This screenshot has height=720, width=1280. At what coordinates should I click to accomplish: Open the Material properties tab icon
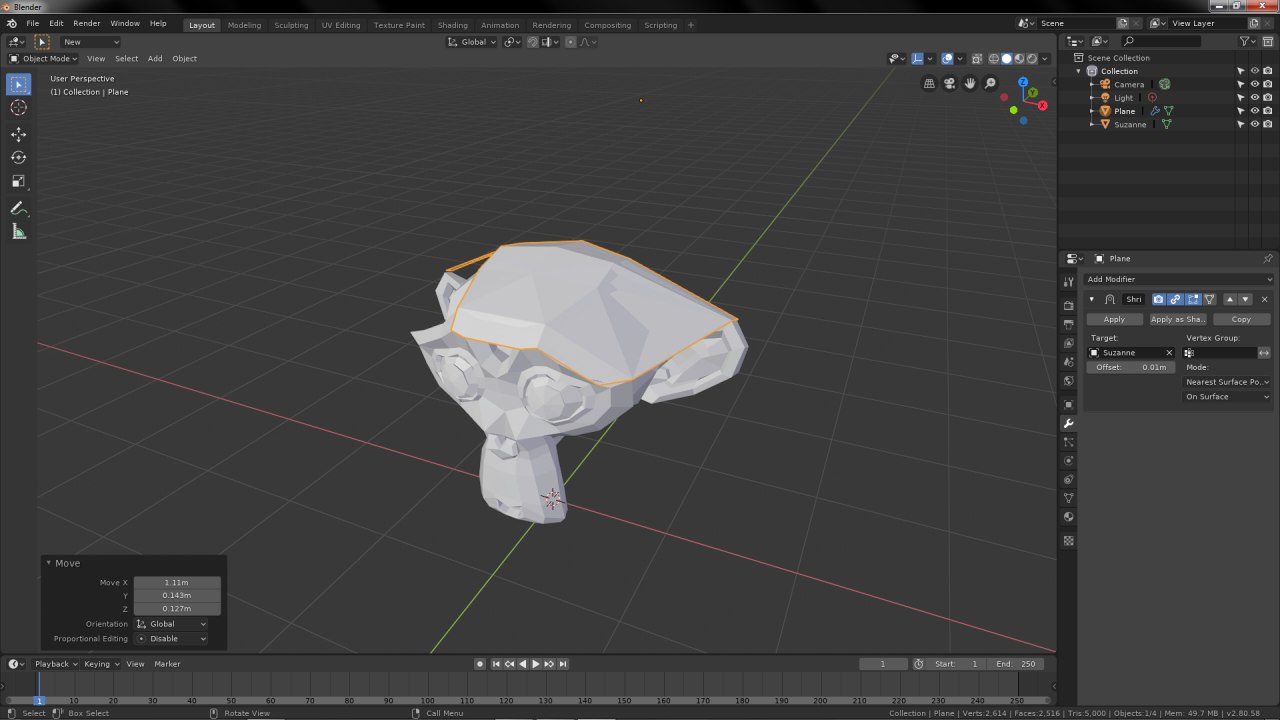pos(1068,517)
